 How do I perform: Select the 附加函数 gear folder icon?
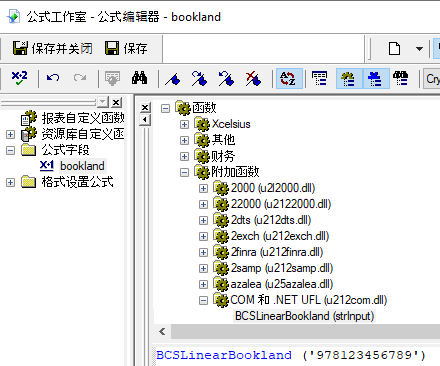pyautogui.click(x=202, y=172)
